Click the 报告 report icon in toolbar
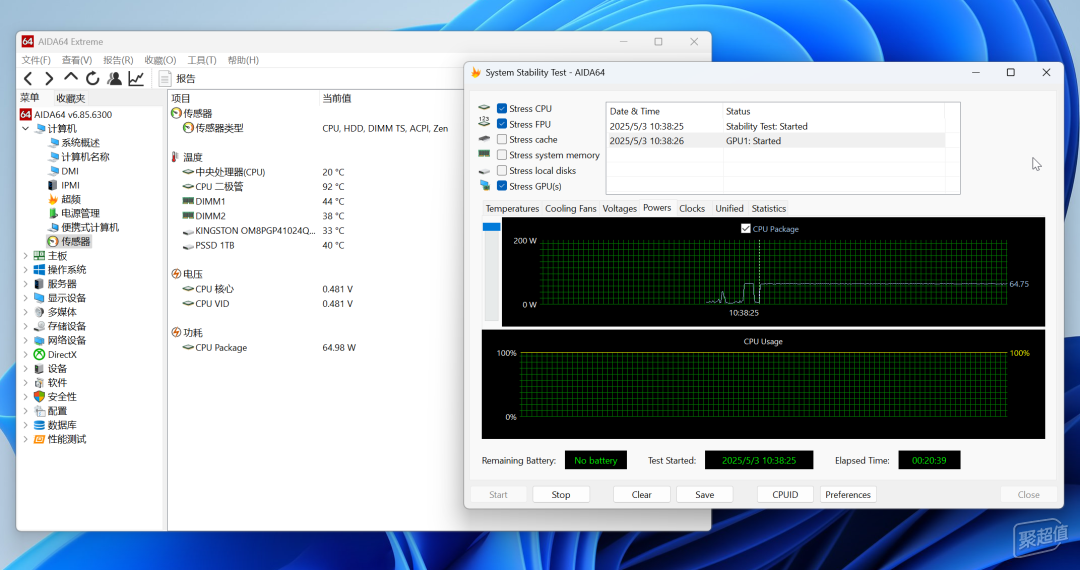Image resolution: width=1080 pixels, height=570 pixels. [x=165, y=78]
